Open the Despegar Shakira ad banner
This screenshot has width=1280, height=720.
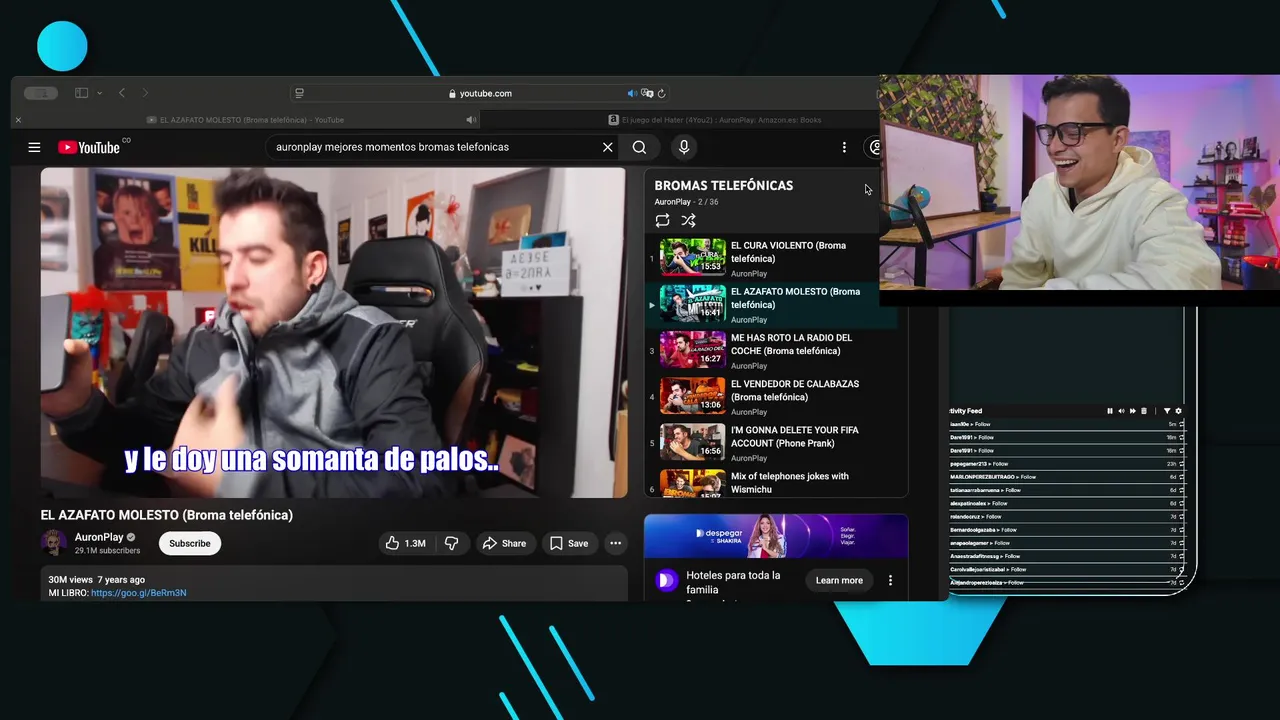click(x=776, y=536)
